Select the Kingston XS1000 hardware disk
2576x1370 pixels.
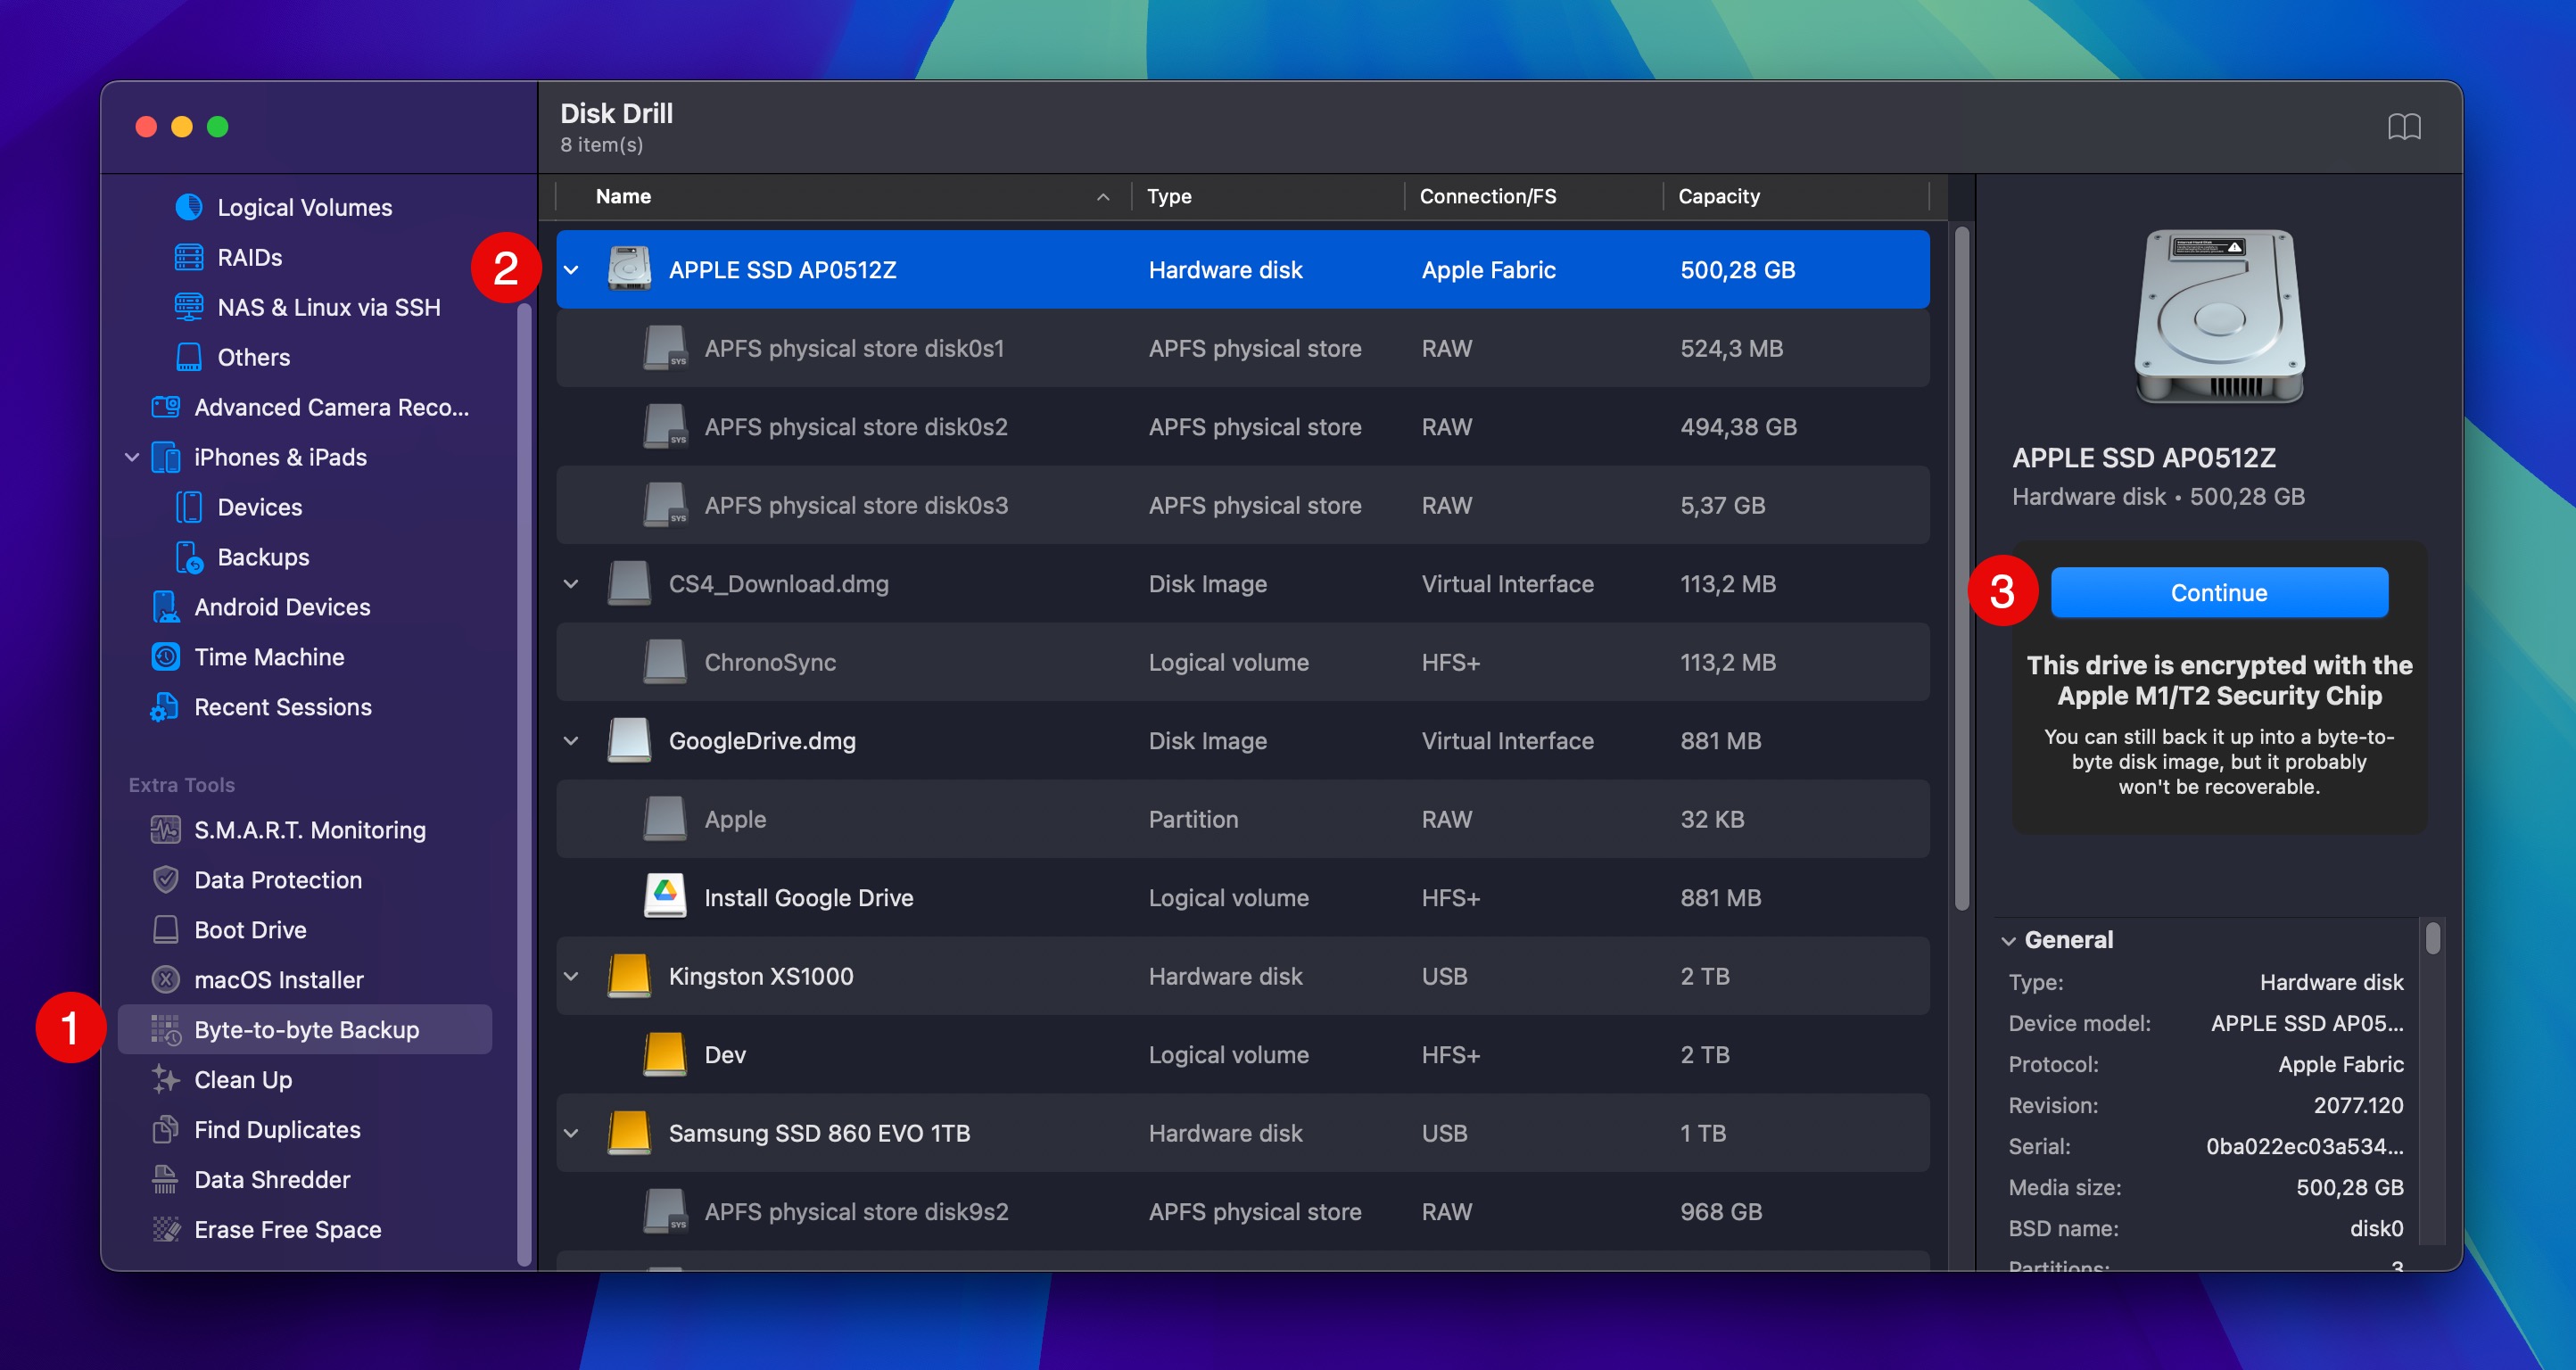pos(761,975)
